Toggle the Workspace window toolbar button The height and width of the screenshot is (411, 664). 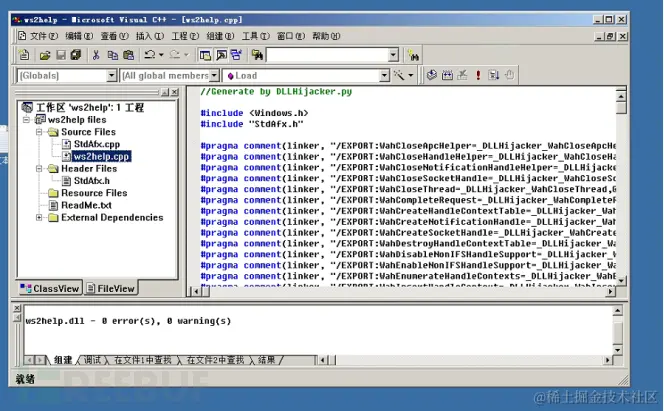click(205, 55)
